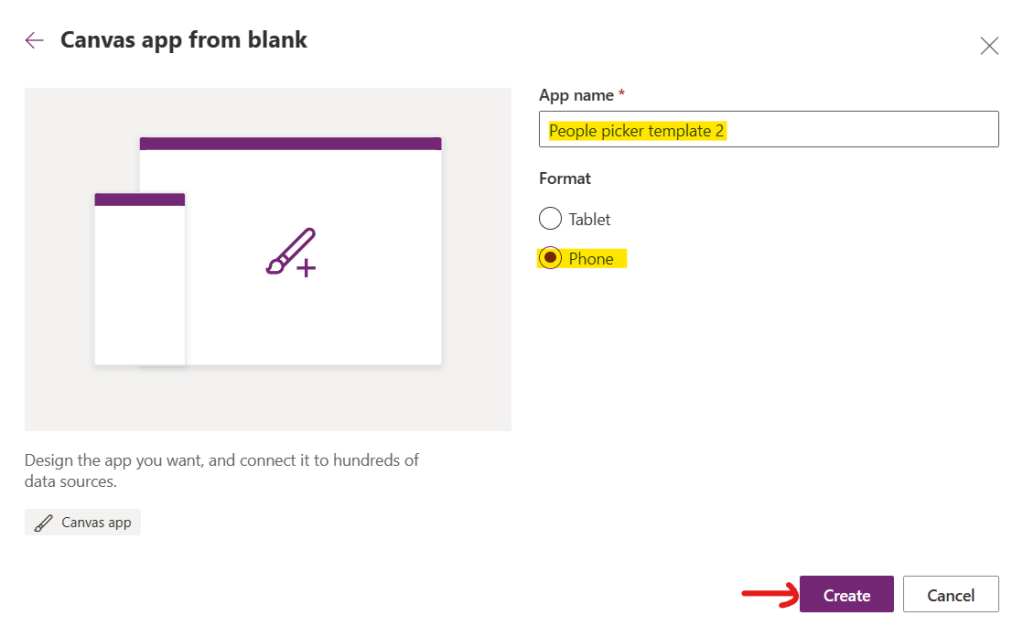Select the Tablet format radio button
Screen dimensions: 1023x637
pos(550,219)
